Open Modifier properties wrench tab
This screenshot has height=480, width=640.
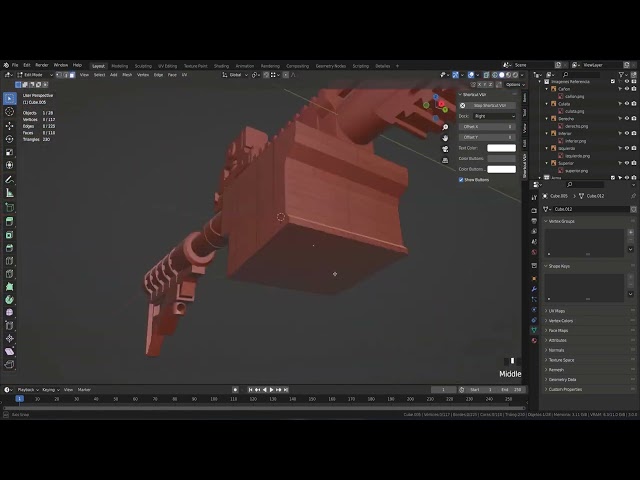point(534,289)
